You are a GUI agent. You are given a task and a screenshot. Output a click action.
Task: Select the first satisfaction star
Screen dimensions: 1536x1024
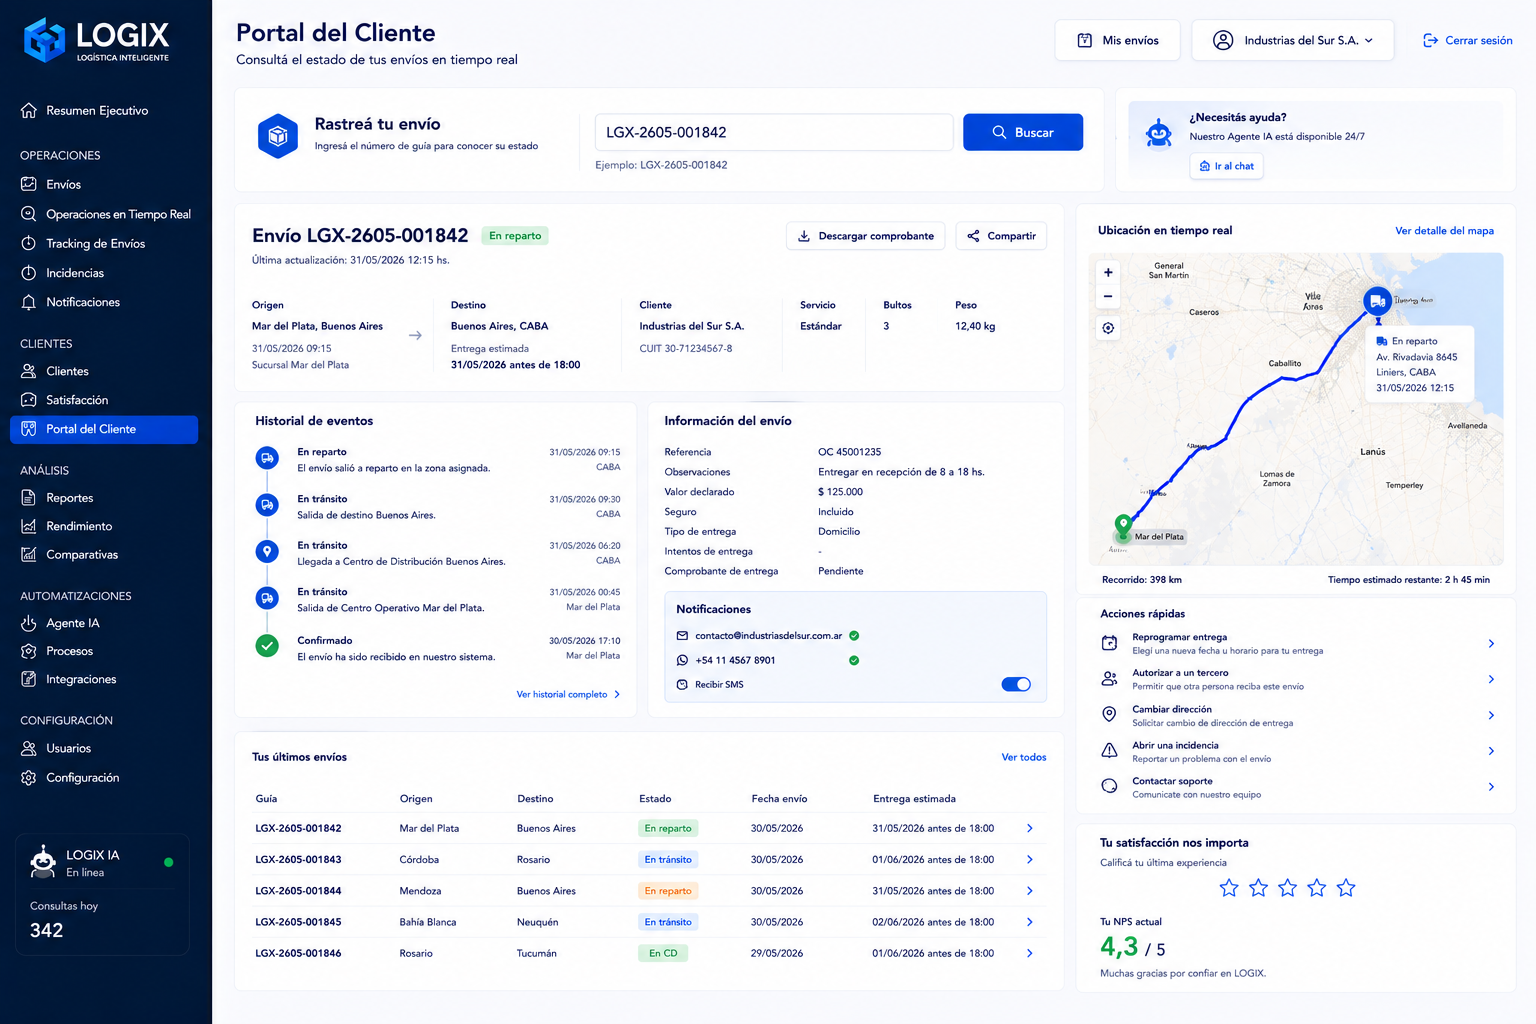point(1229,888)
